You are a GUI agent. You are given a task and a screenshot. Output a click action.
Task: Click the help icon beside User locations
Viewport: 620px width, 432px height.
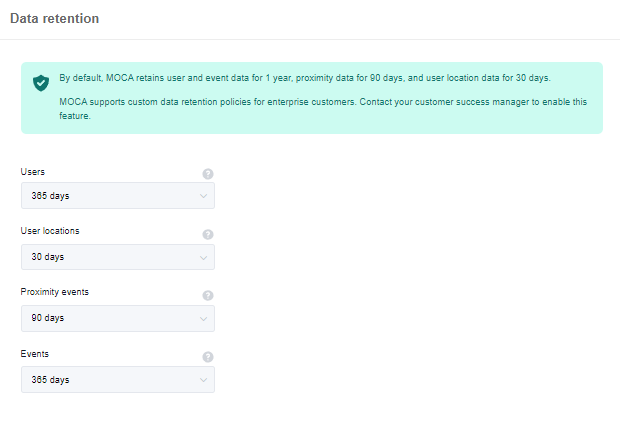pyautogui.click(x=208, y=234)
